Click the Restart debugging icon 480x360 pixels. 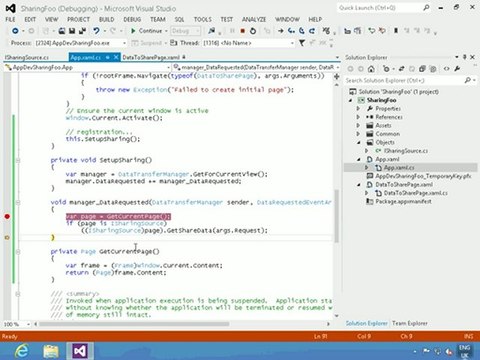(x=253, y=31)
